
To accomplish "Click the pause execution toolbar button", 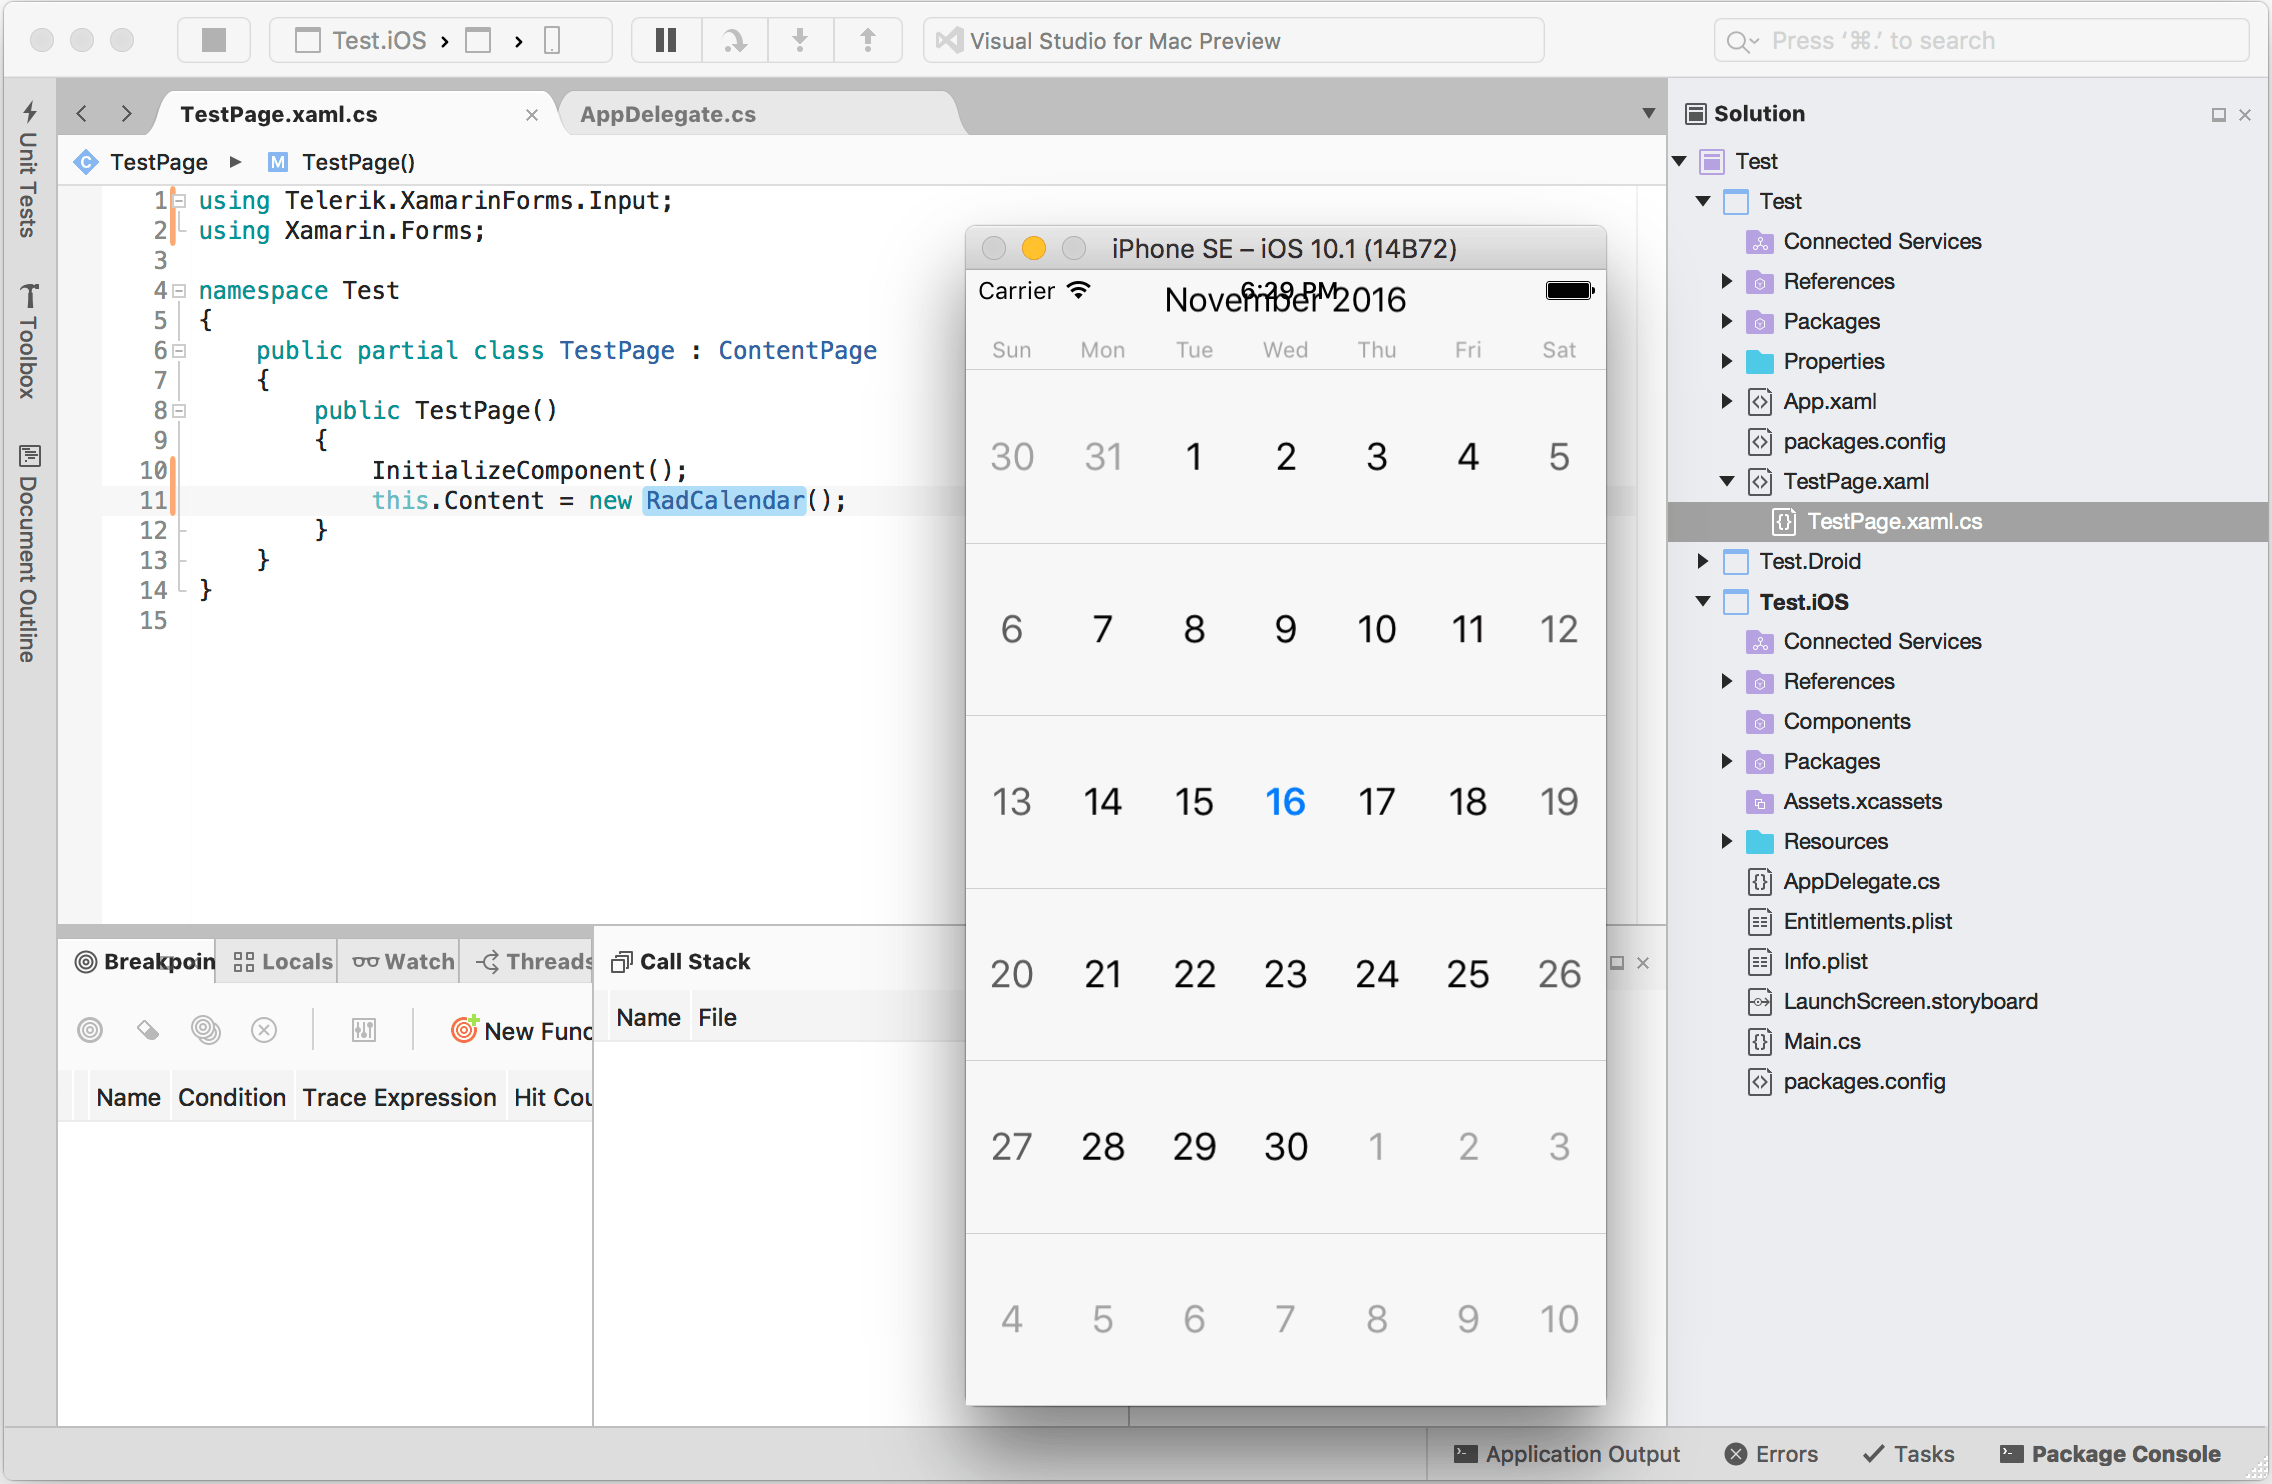I will point(662,40).
